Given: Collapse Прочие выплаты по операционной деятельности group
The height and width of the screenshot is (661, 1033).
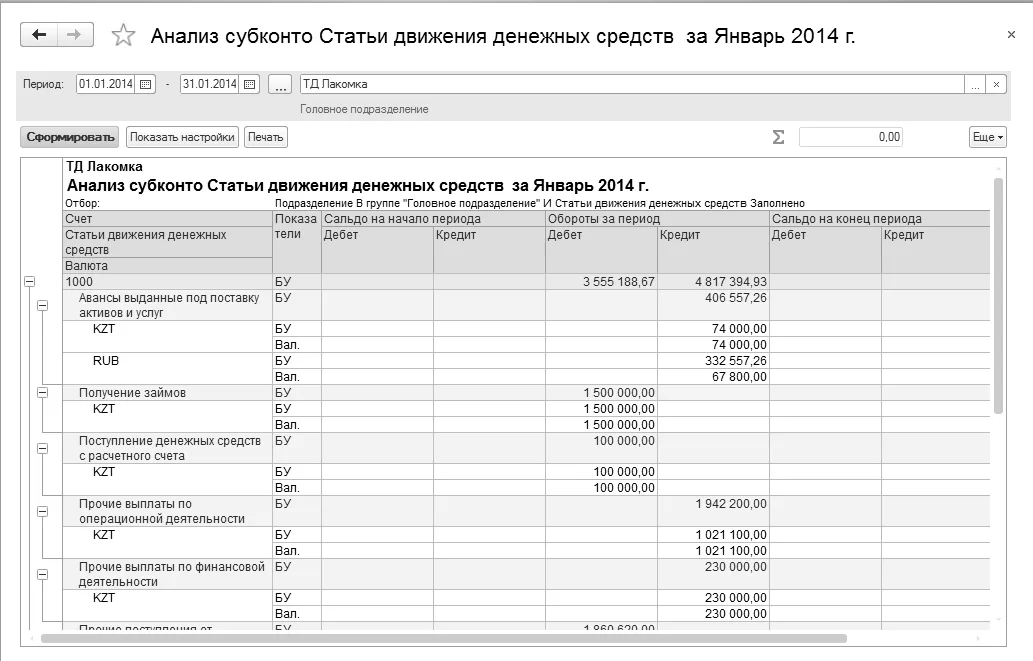Looking at the screenshot, I should click(42, 511).
